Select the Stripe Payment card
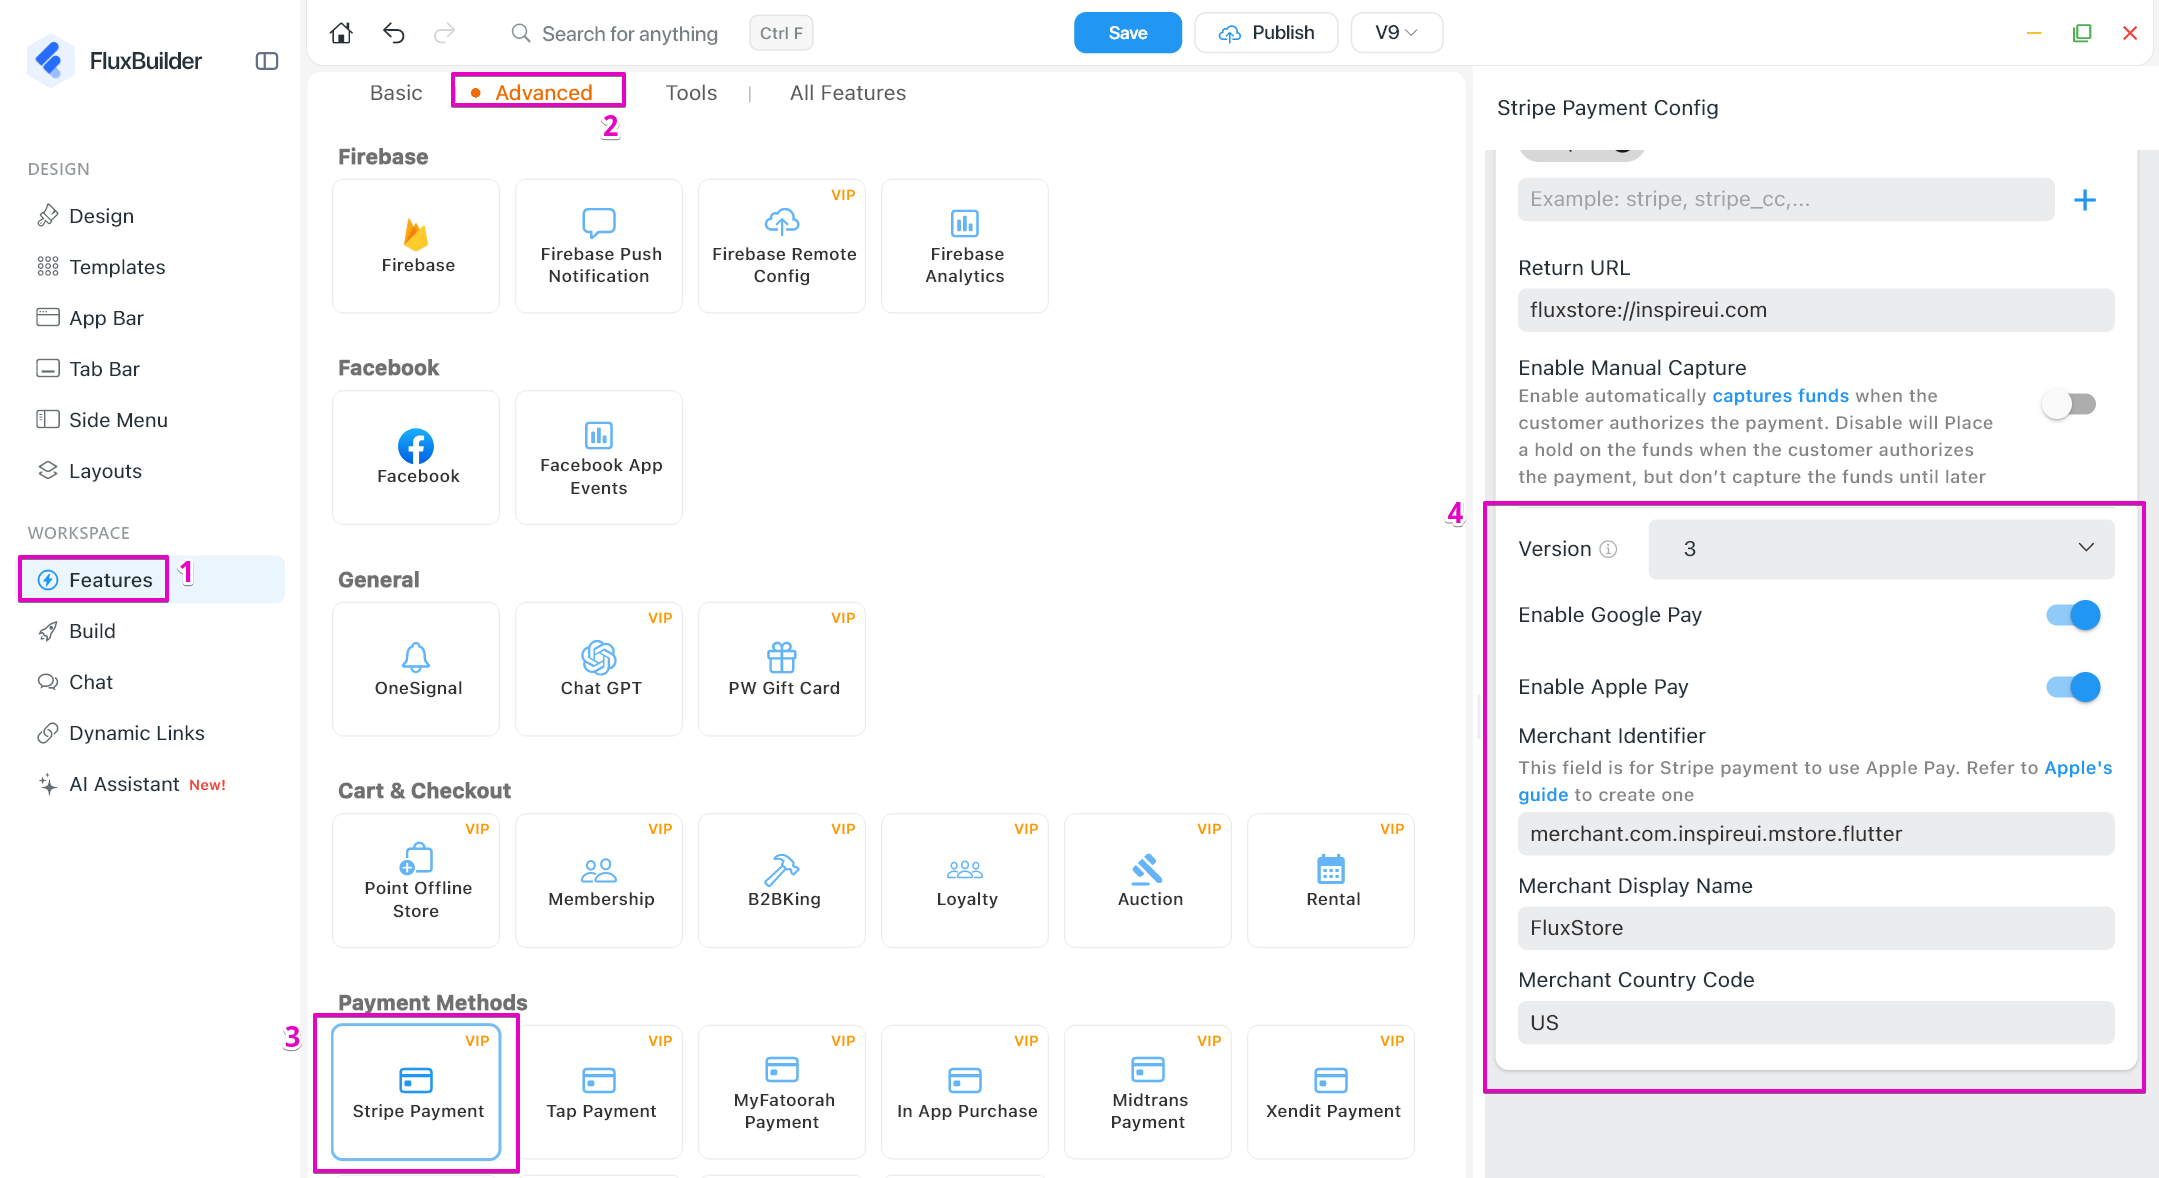 (x=416, y=1092)
